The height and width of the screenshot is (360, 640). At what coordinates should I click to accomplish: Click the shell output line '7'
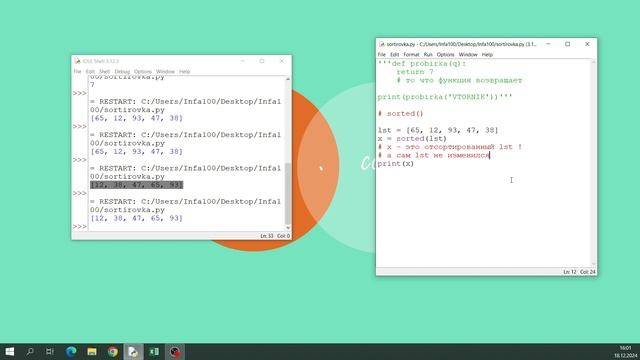[x=93, y=85]
